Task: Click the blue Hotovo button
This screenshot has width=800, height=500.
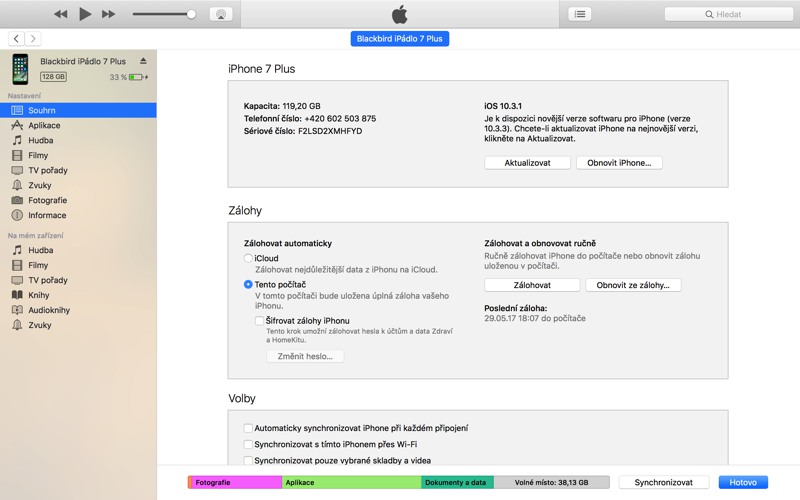Action: 743,482
